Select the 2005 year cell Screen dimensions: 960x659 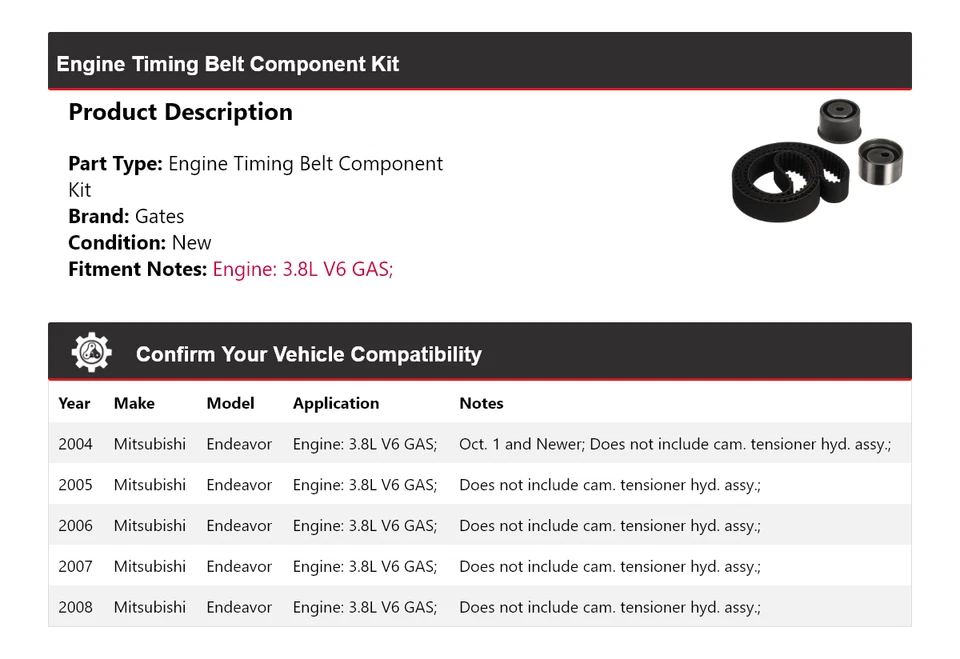click(x=75, y=485)
